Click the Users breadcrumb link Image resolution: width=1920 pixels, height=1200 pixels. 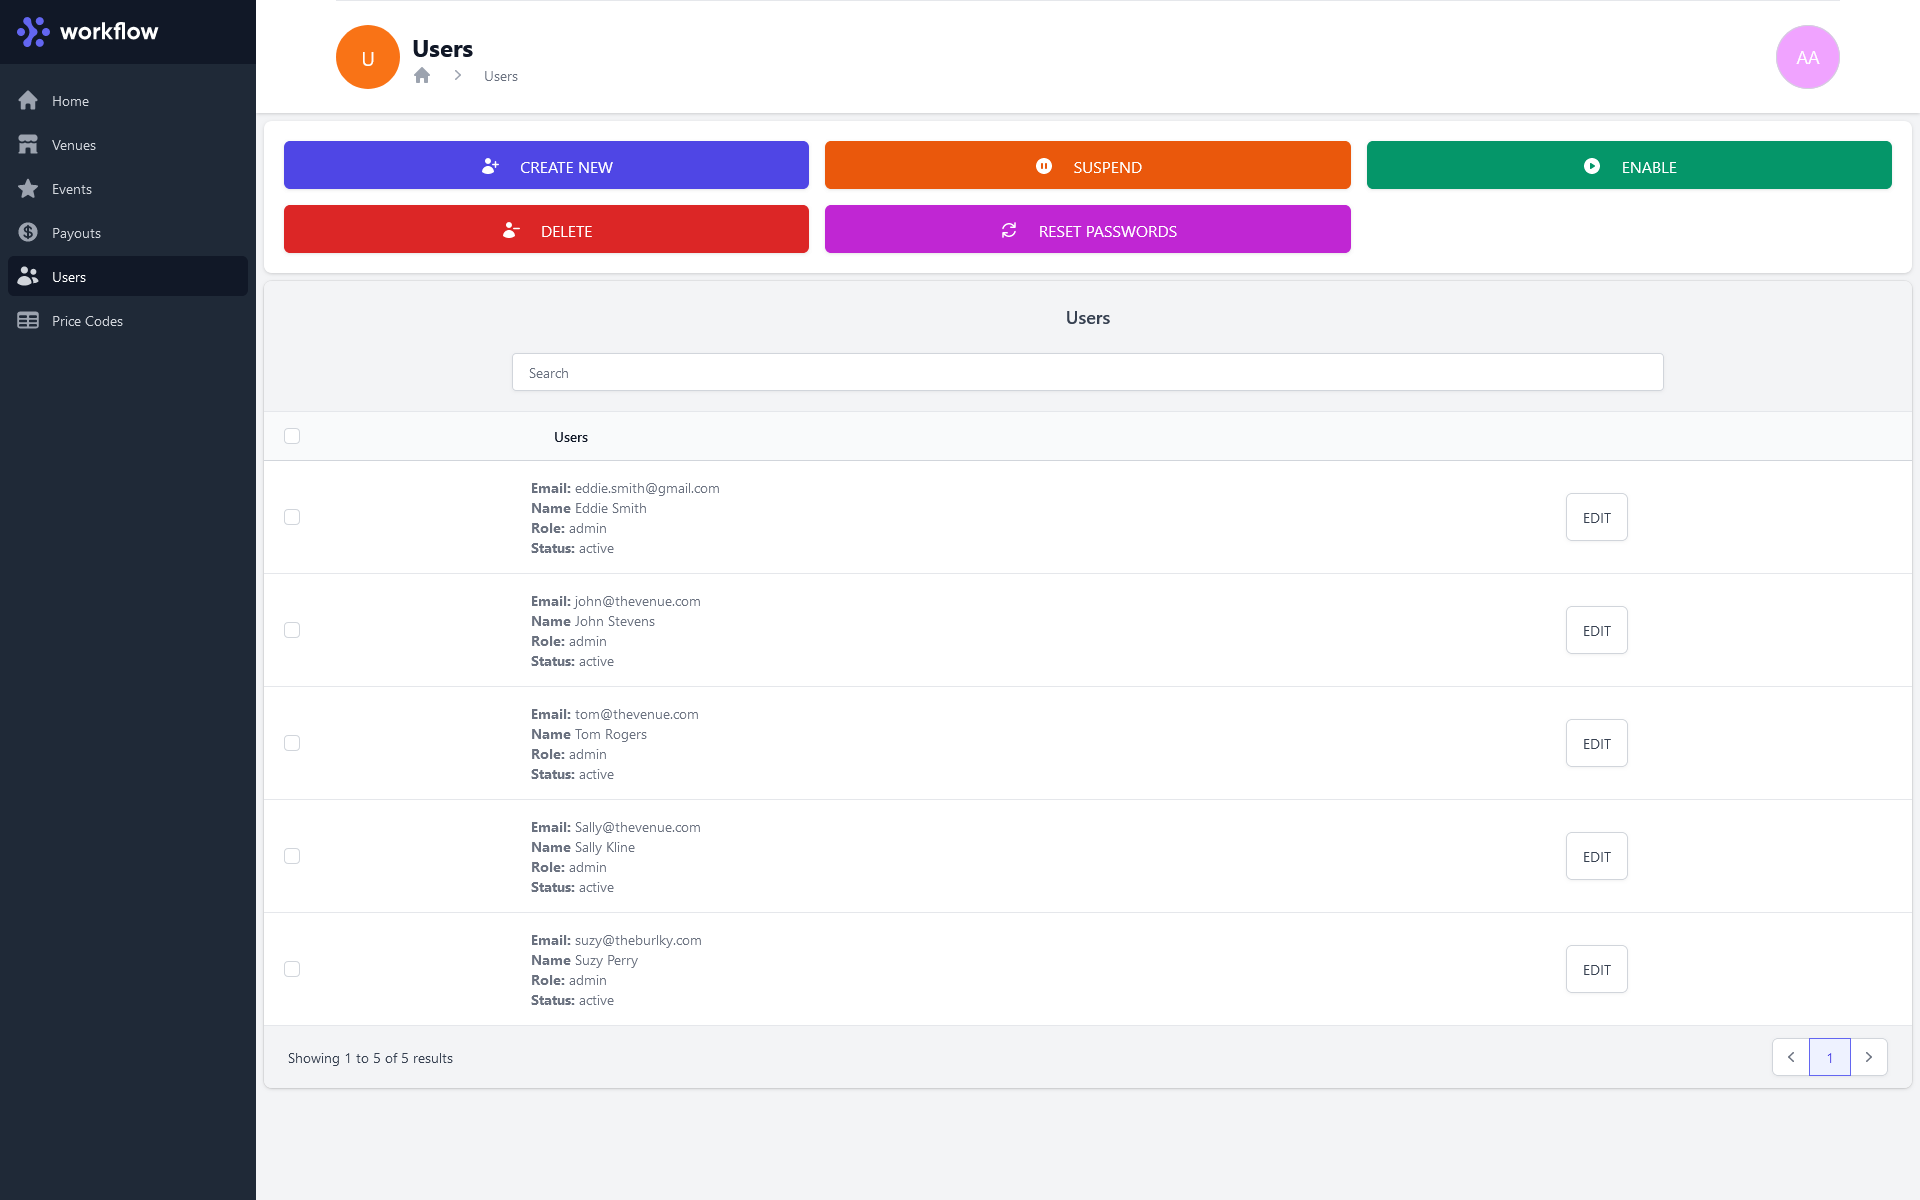[x=500, y=76]
